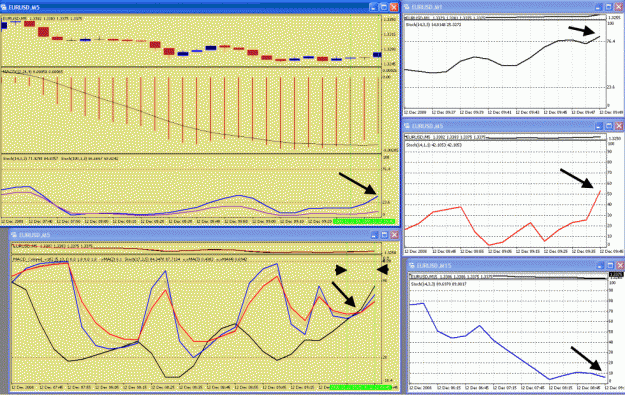The width and height of the screenshot is (625, 395).
Task: Close the red-line EURUSD,M5 chart window
Action: click(619, 126)
